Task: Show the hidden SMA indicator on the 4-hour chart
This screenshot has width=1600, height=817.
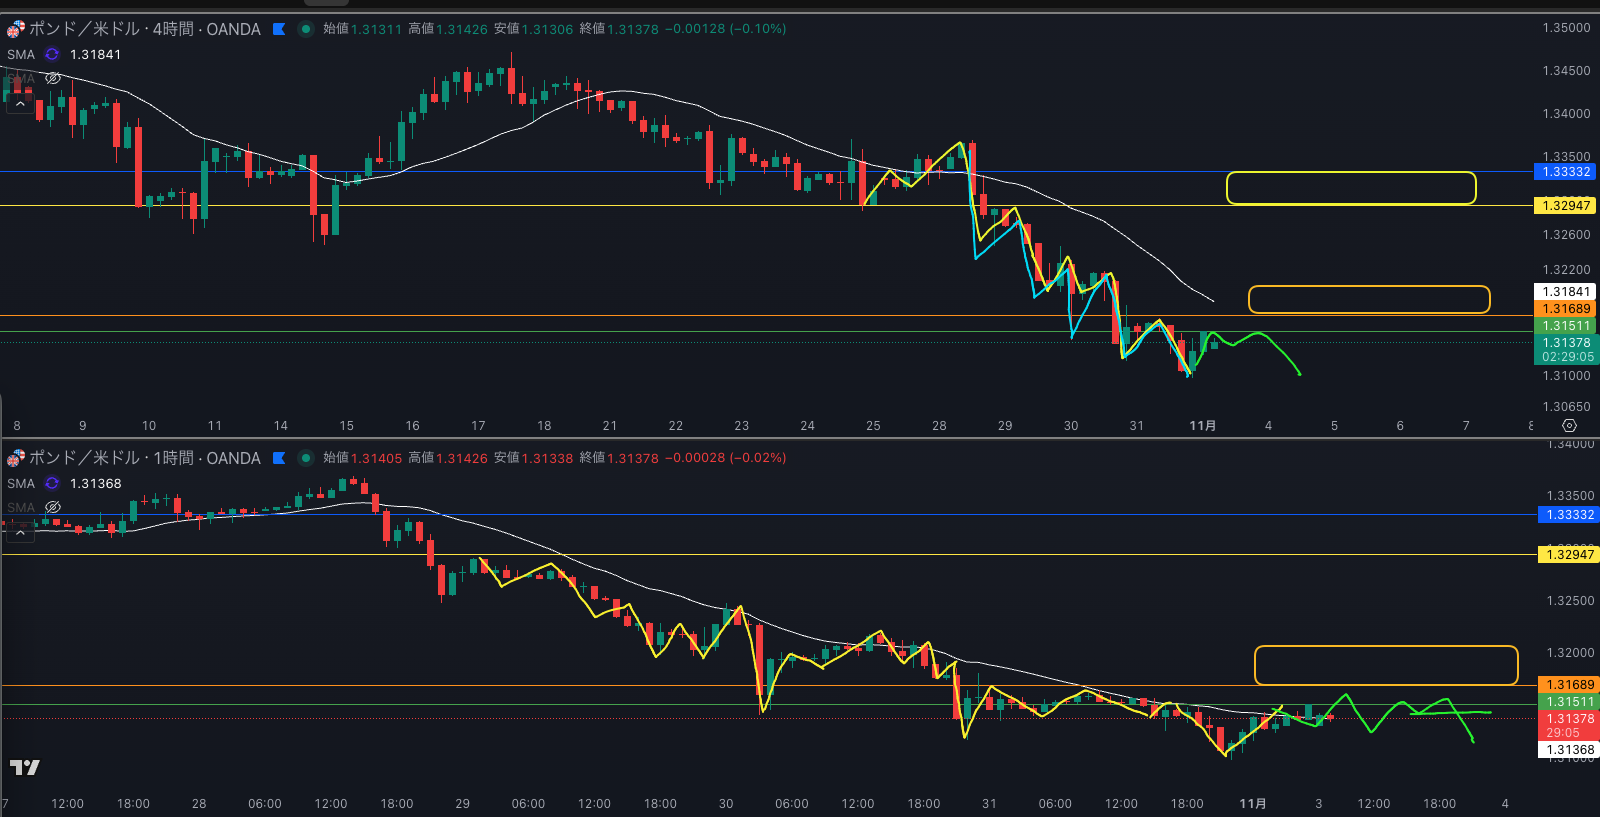Action: coord(53,78)
